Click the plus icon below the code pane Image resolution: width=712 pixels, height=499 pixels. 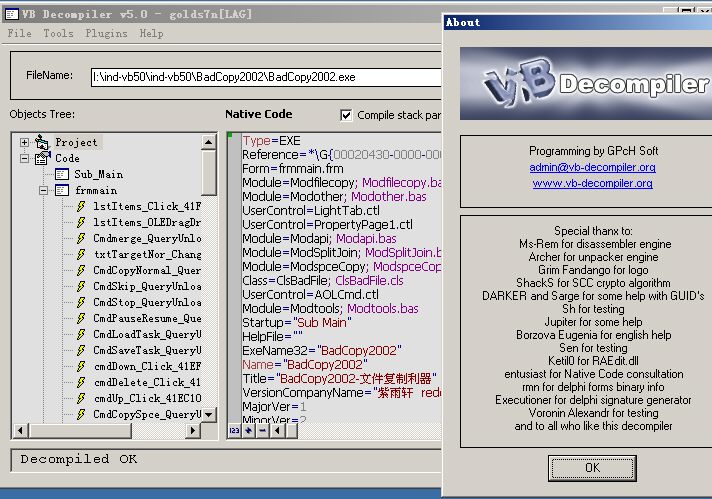[248, 430]
